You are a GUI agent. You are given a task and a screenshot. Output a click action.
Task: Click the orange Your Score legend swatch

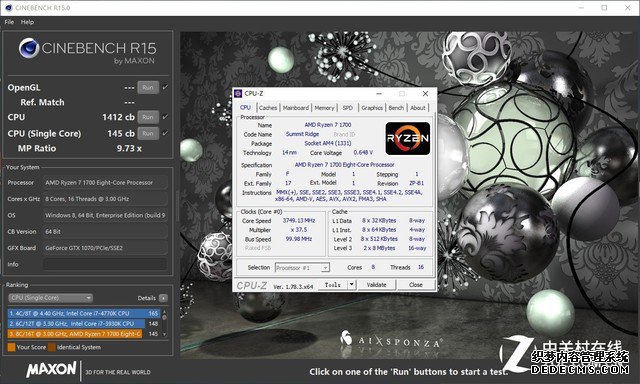[x=11, y=347]
